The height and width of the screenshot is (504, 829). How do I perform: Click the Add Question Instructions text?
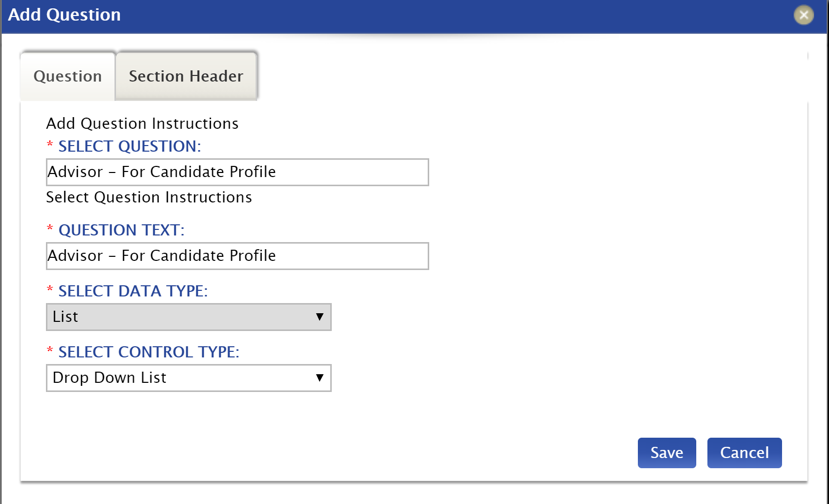tap(142, 124)
